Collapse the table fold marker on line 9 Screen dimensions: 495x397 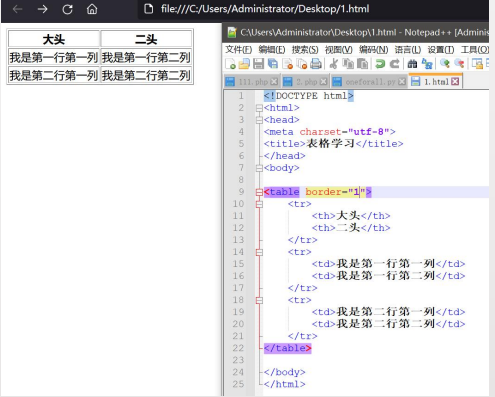pyautogui.click(x=259, y=192)
